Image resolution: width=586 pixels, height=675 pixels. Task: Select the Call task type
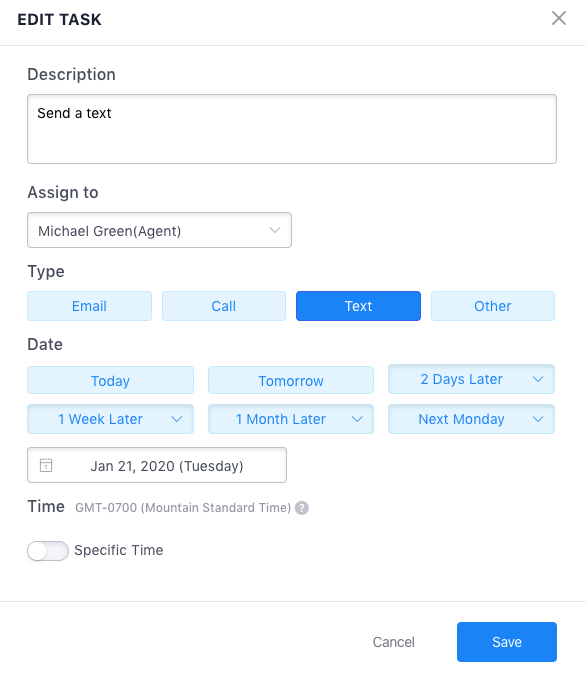tap(224, 306)
